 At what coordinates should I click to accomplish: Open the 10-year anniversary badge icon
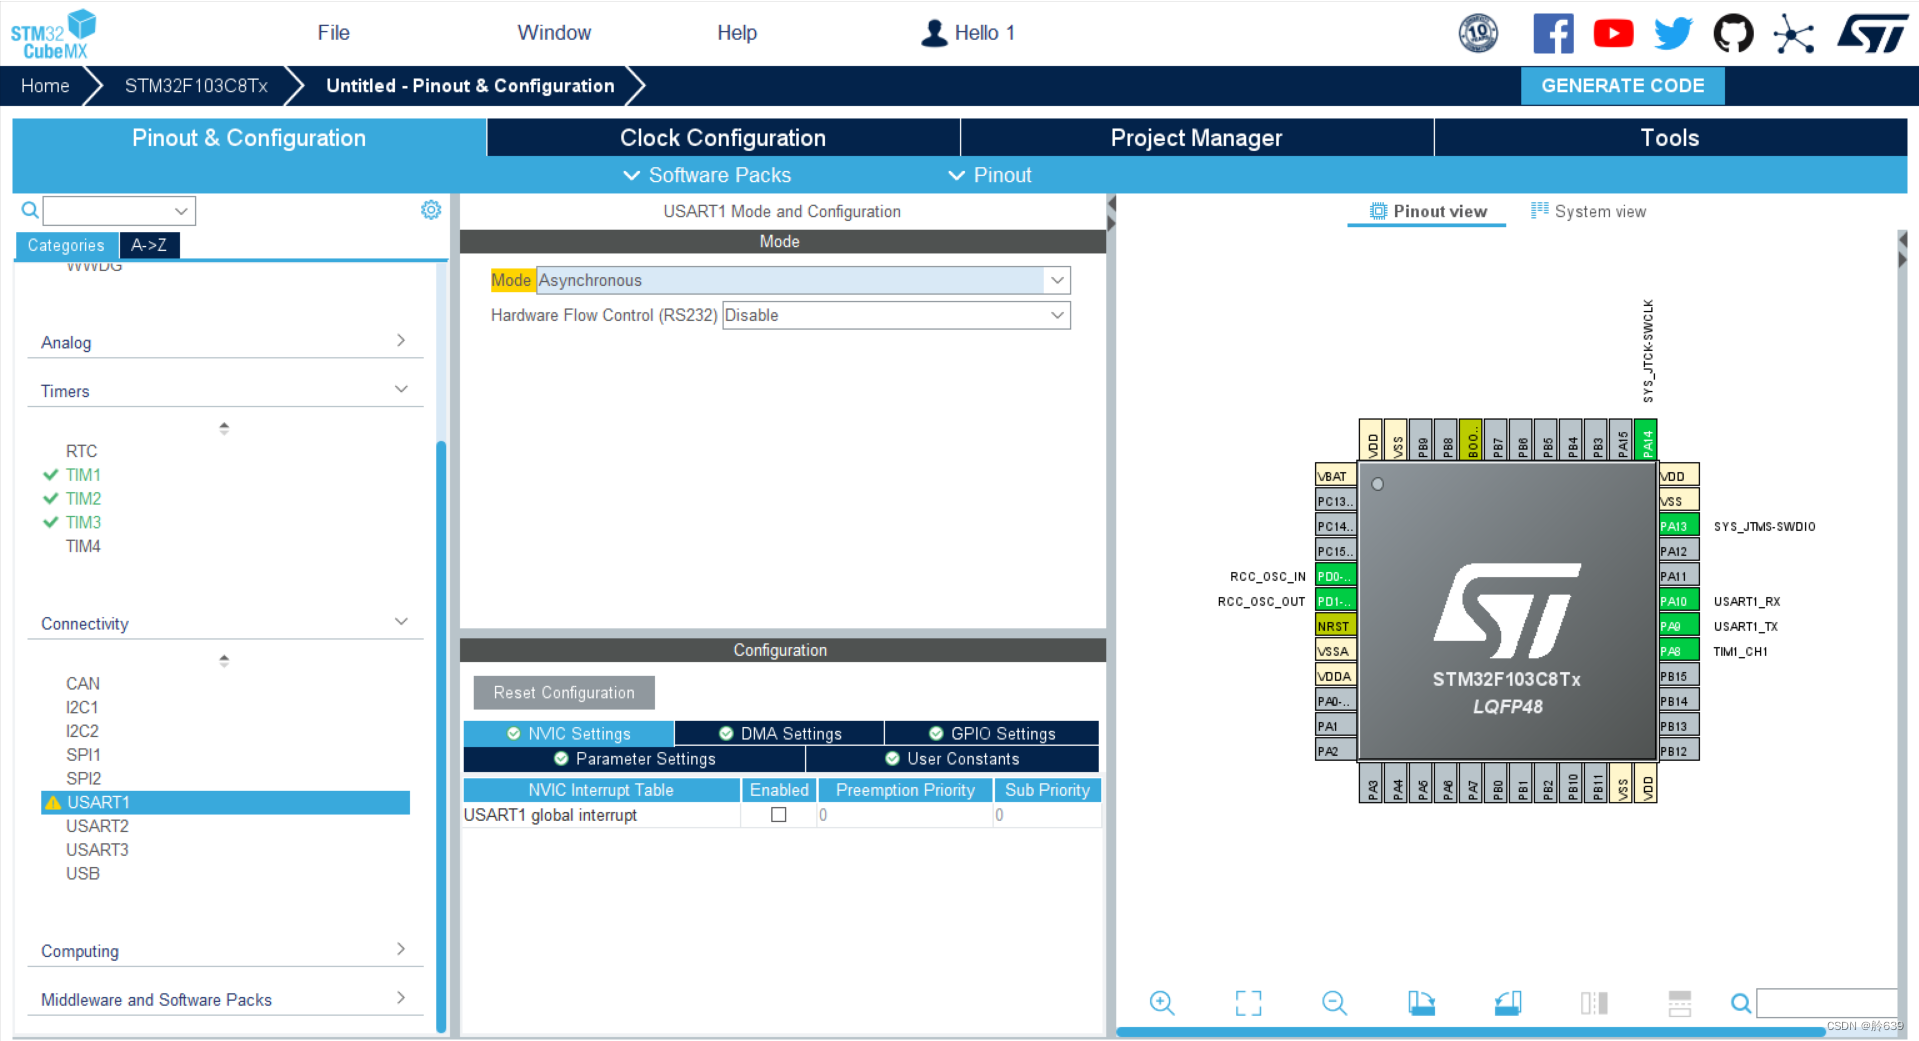(x=1478, y=33)
